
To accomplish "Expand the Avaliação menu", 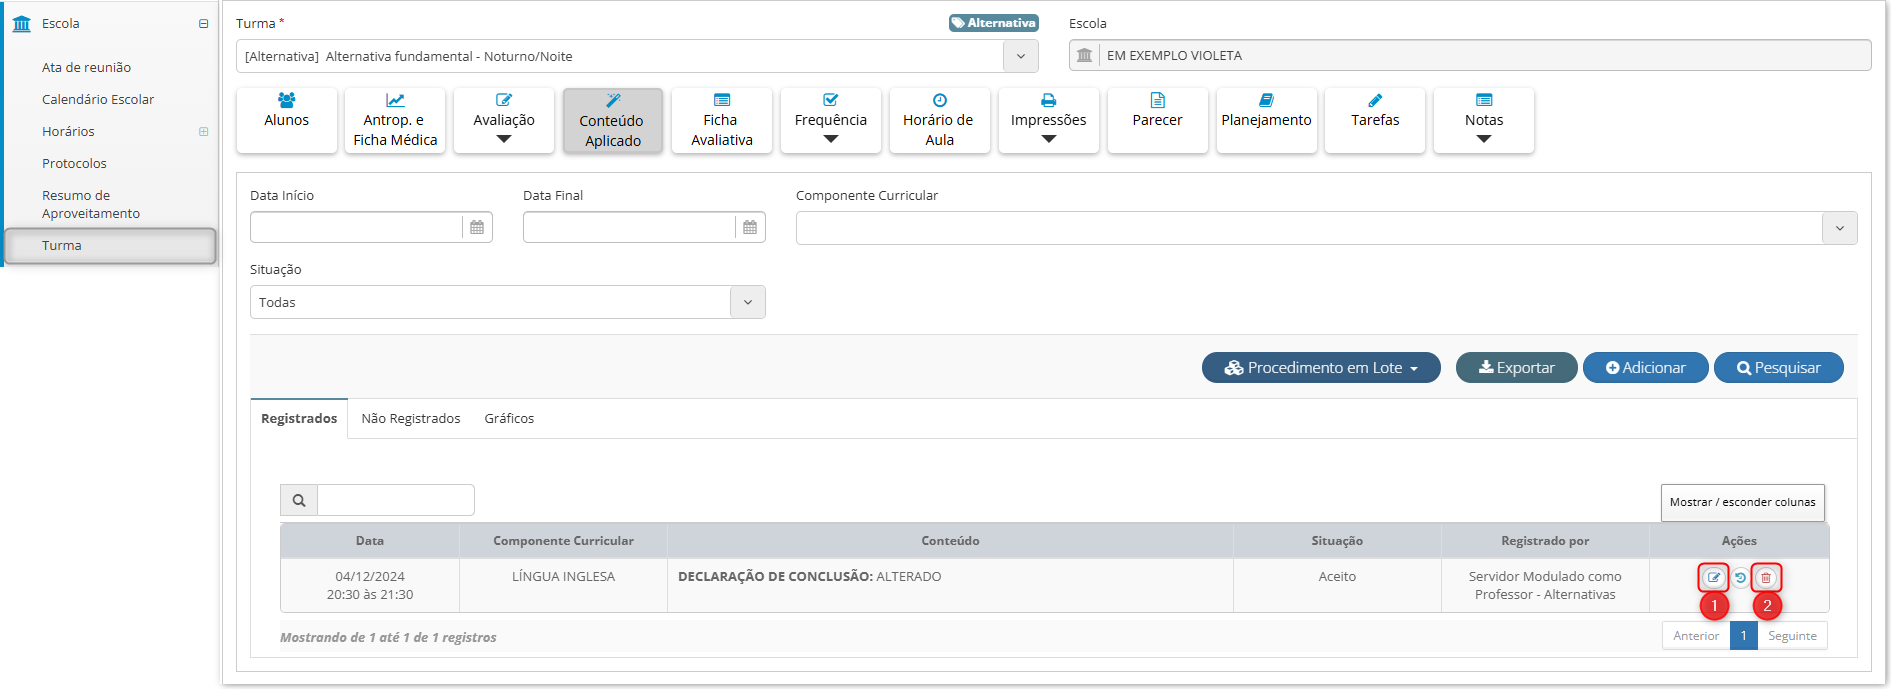I will tap(504, 120).
